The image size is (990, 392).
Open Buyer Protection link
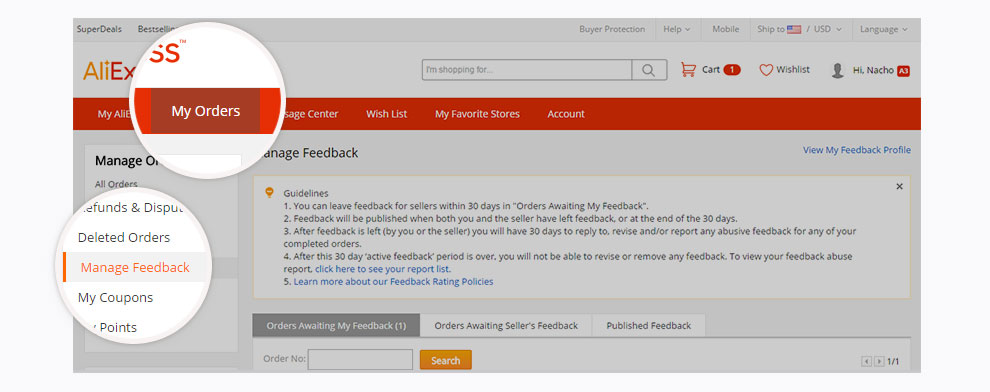[612, 29]
